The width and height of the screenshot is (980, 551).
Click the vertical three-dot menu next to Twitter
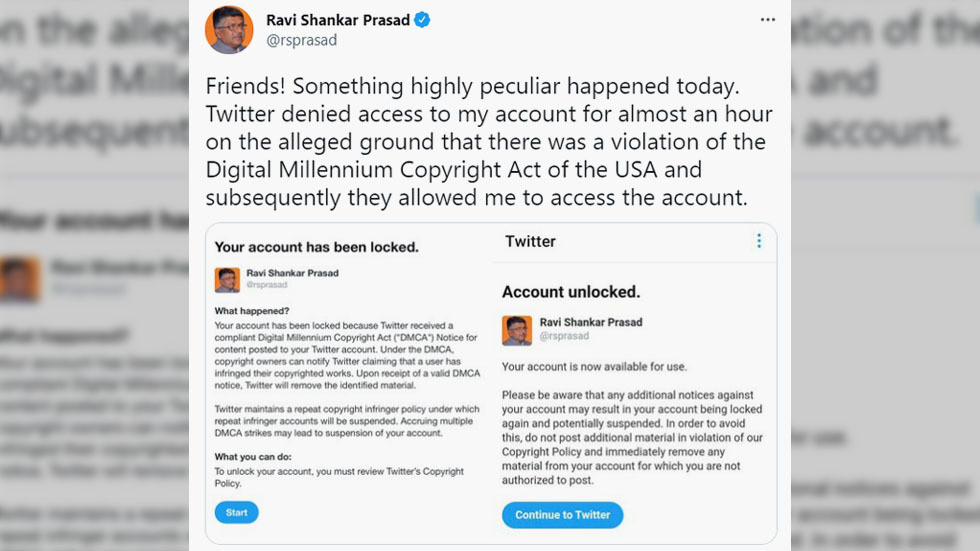[759, 241]
